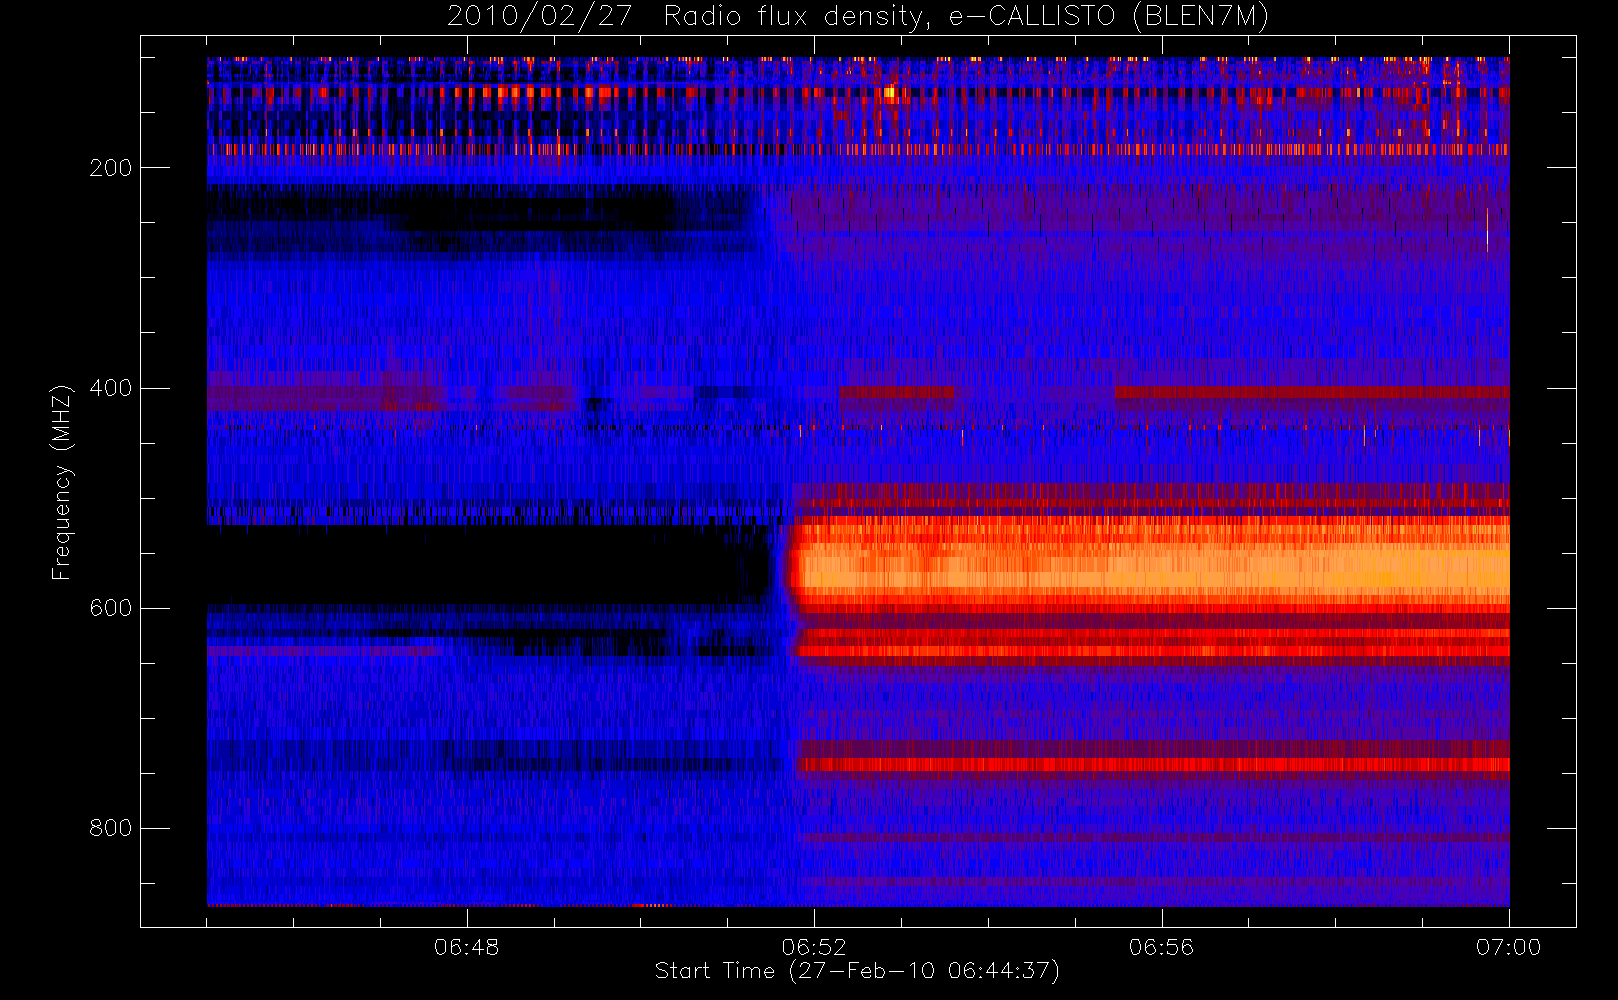Click the 07:00 time tick label
1618x1000 pixels.
pyautogui.click(x=1508, y=947)
